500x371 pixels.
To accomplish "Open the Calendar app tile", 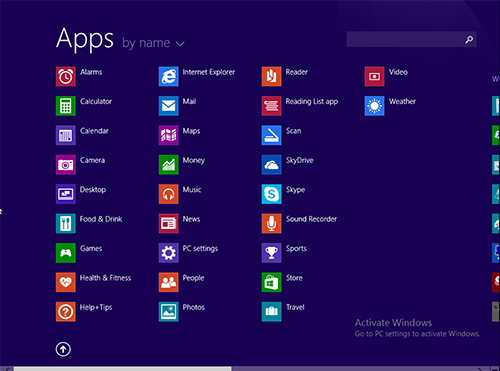I will pos(65,135).
